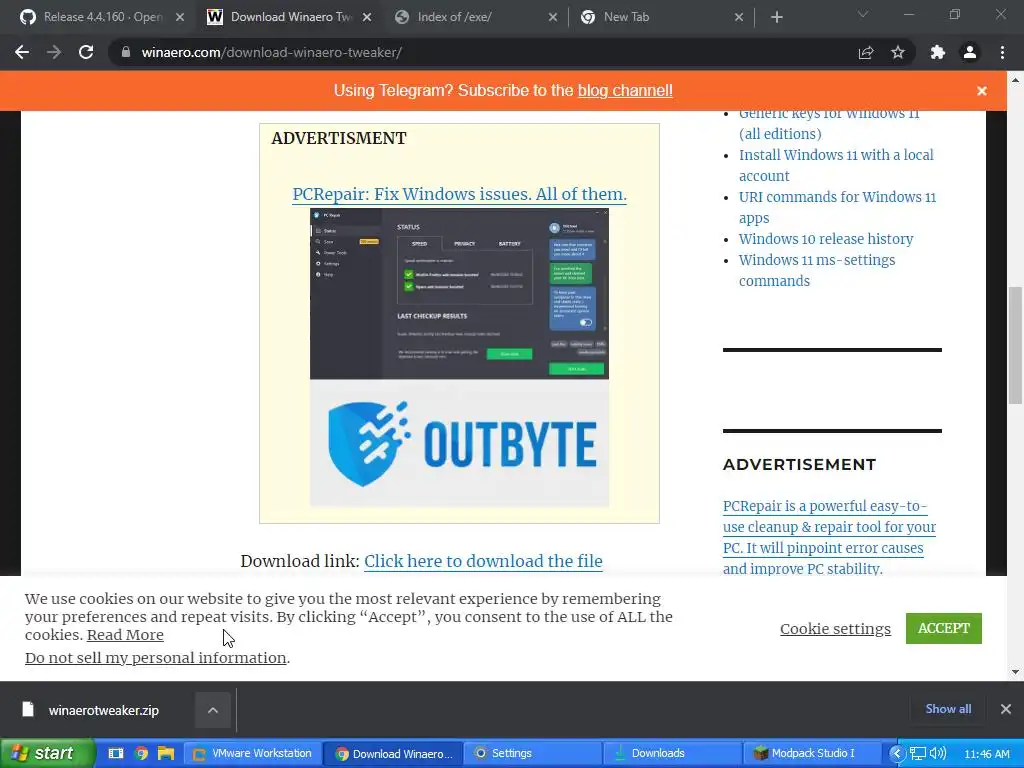Open the folder quick launch icon
This screenshot has height=768, width=1024.
click(x=166, y=753)
